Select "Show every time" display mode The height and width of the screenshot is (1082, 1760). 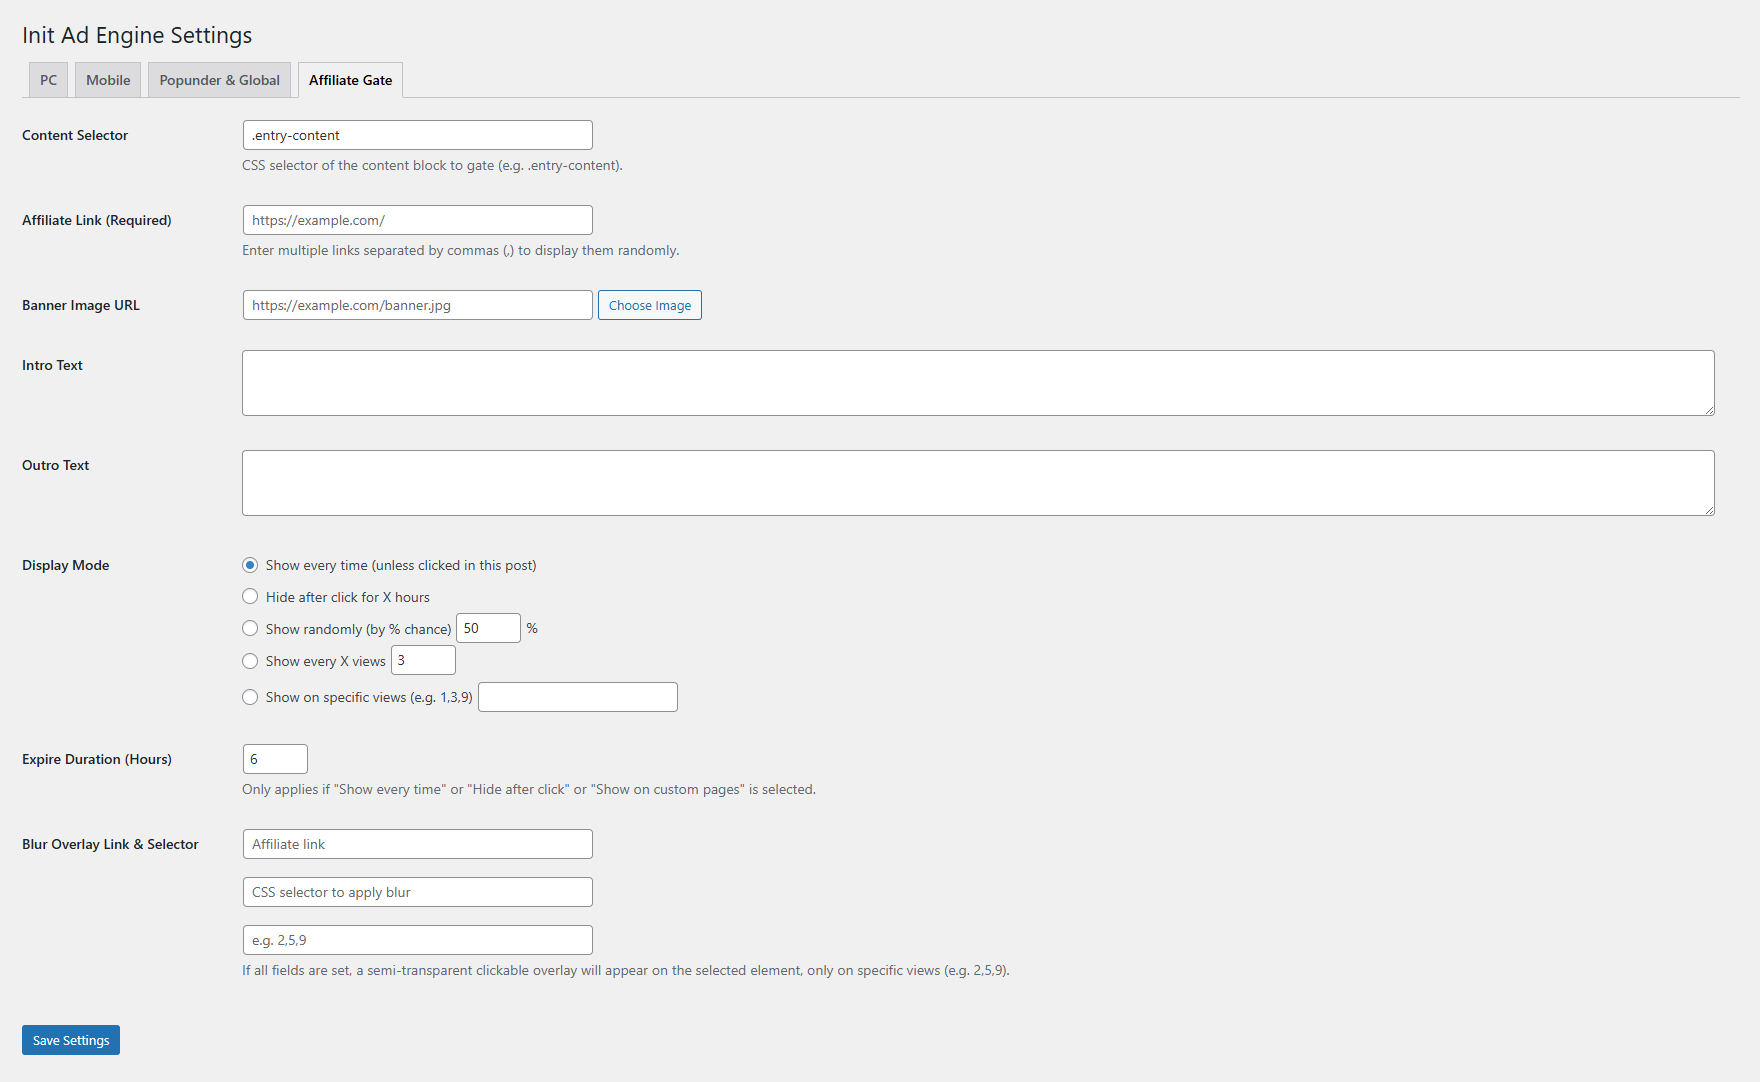pyautogui.click(x=250, y=565)
